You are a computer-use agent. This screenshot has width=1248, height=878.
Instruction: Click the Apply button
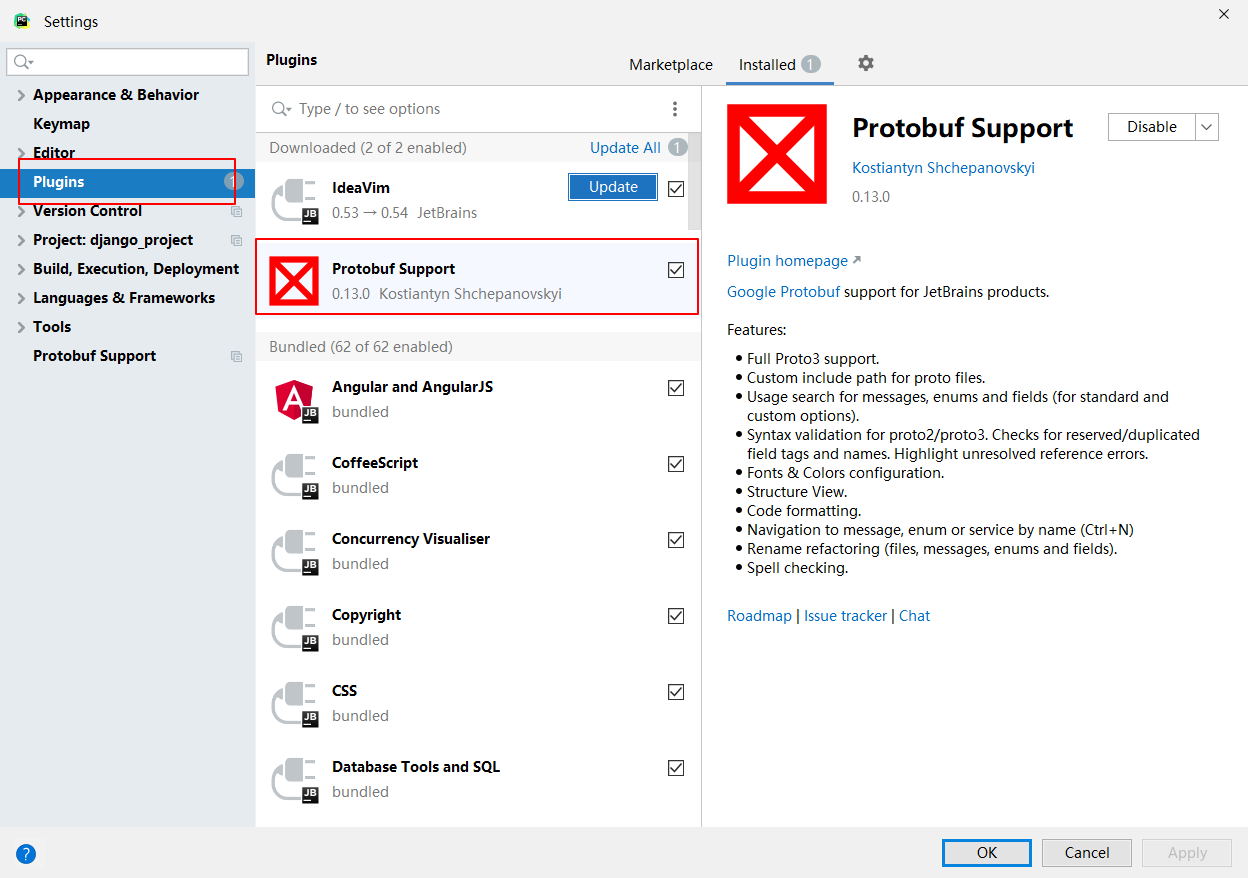pyautogui.click(x=1187, y=853)
